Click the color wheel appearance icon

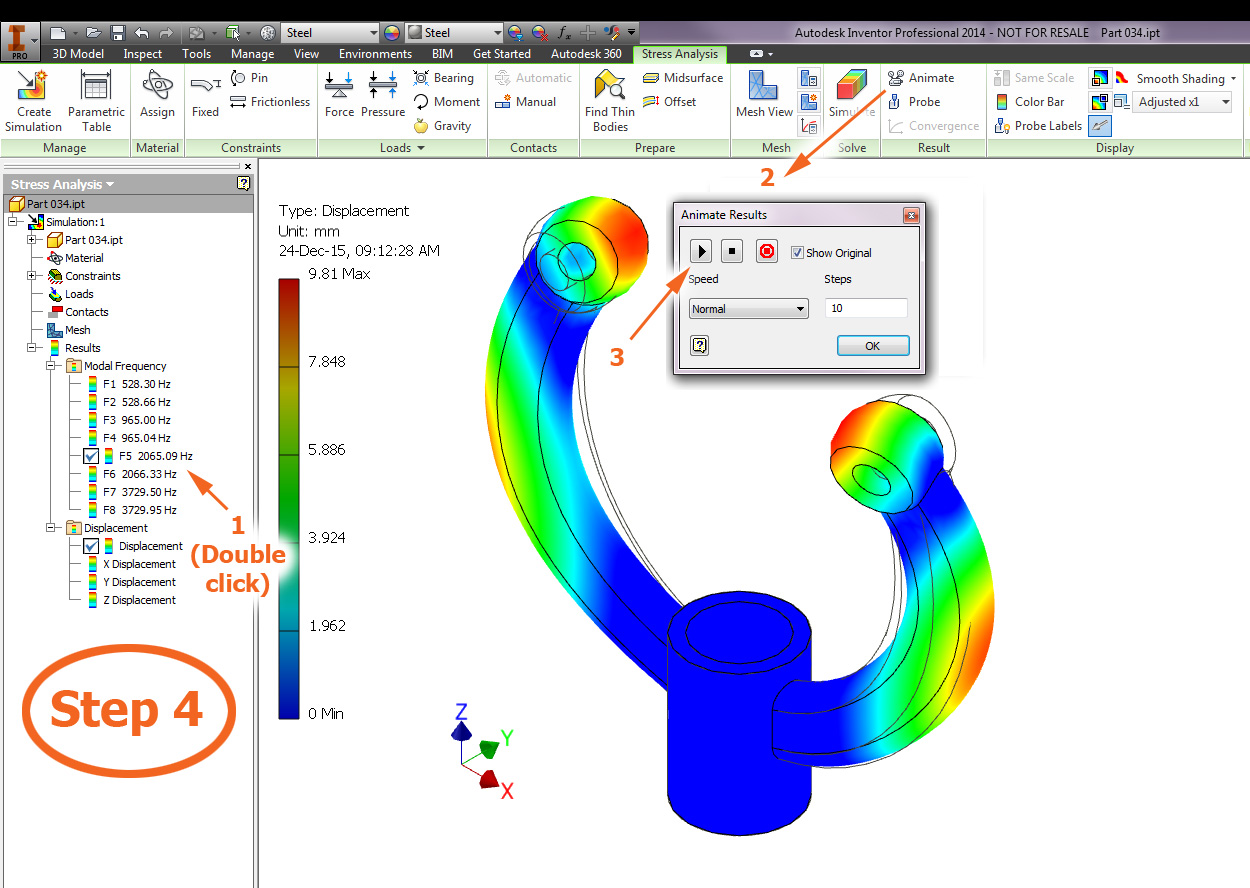pos(392,33)
